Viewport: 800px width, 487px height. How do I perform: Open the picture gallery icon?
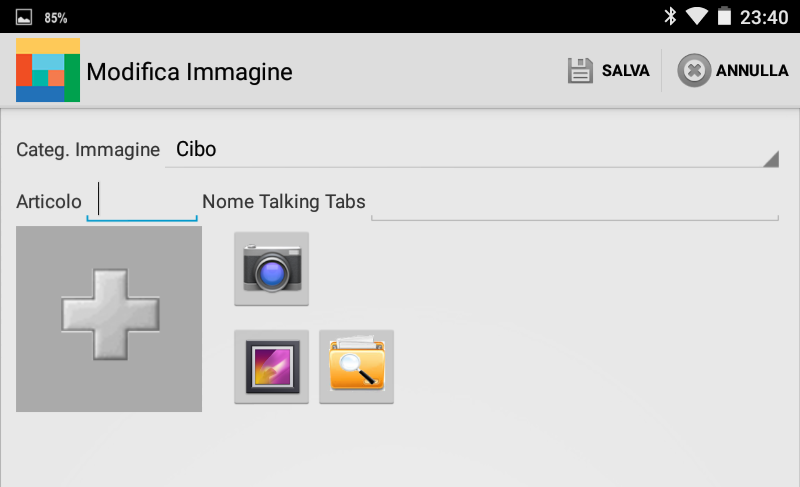271,367
